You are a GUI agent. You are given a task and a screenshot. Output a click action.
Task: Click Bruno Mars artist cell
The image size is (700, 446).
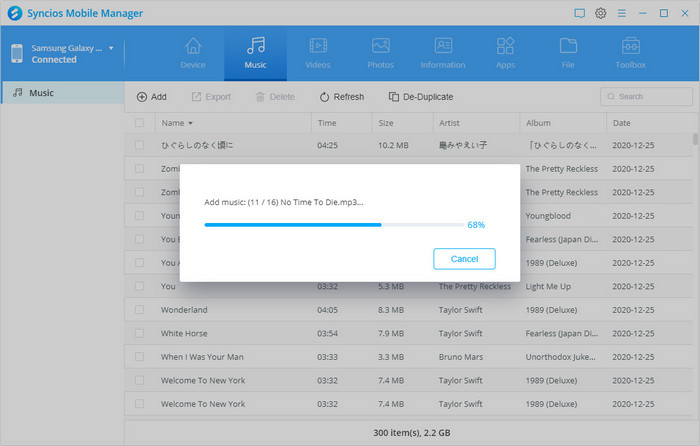click(x=461, y=357)
